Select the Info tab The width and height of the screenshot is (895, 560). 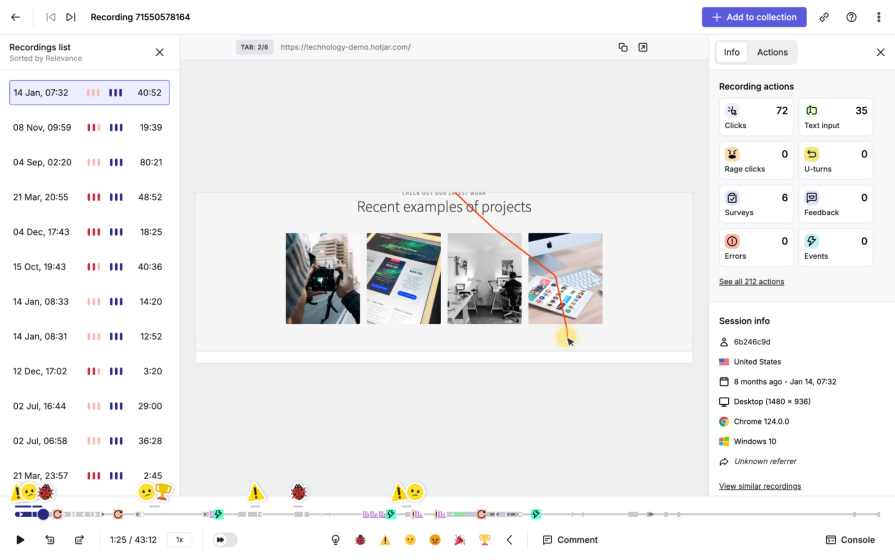[731, 52]
